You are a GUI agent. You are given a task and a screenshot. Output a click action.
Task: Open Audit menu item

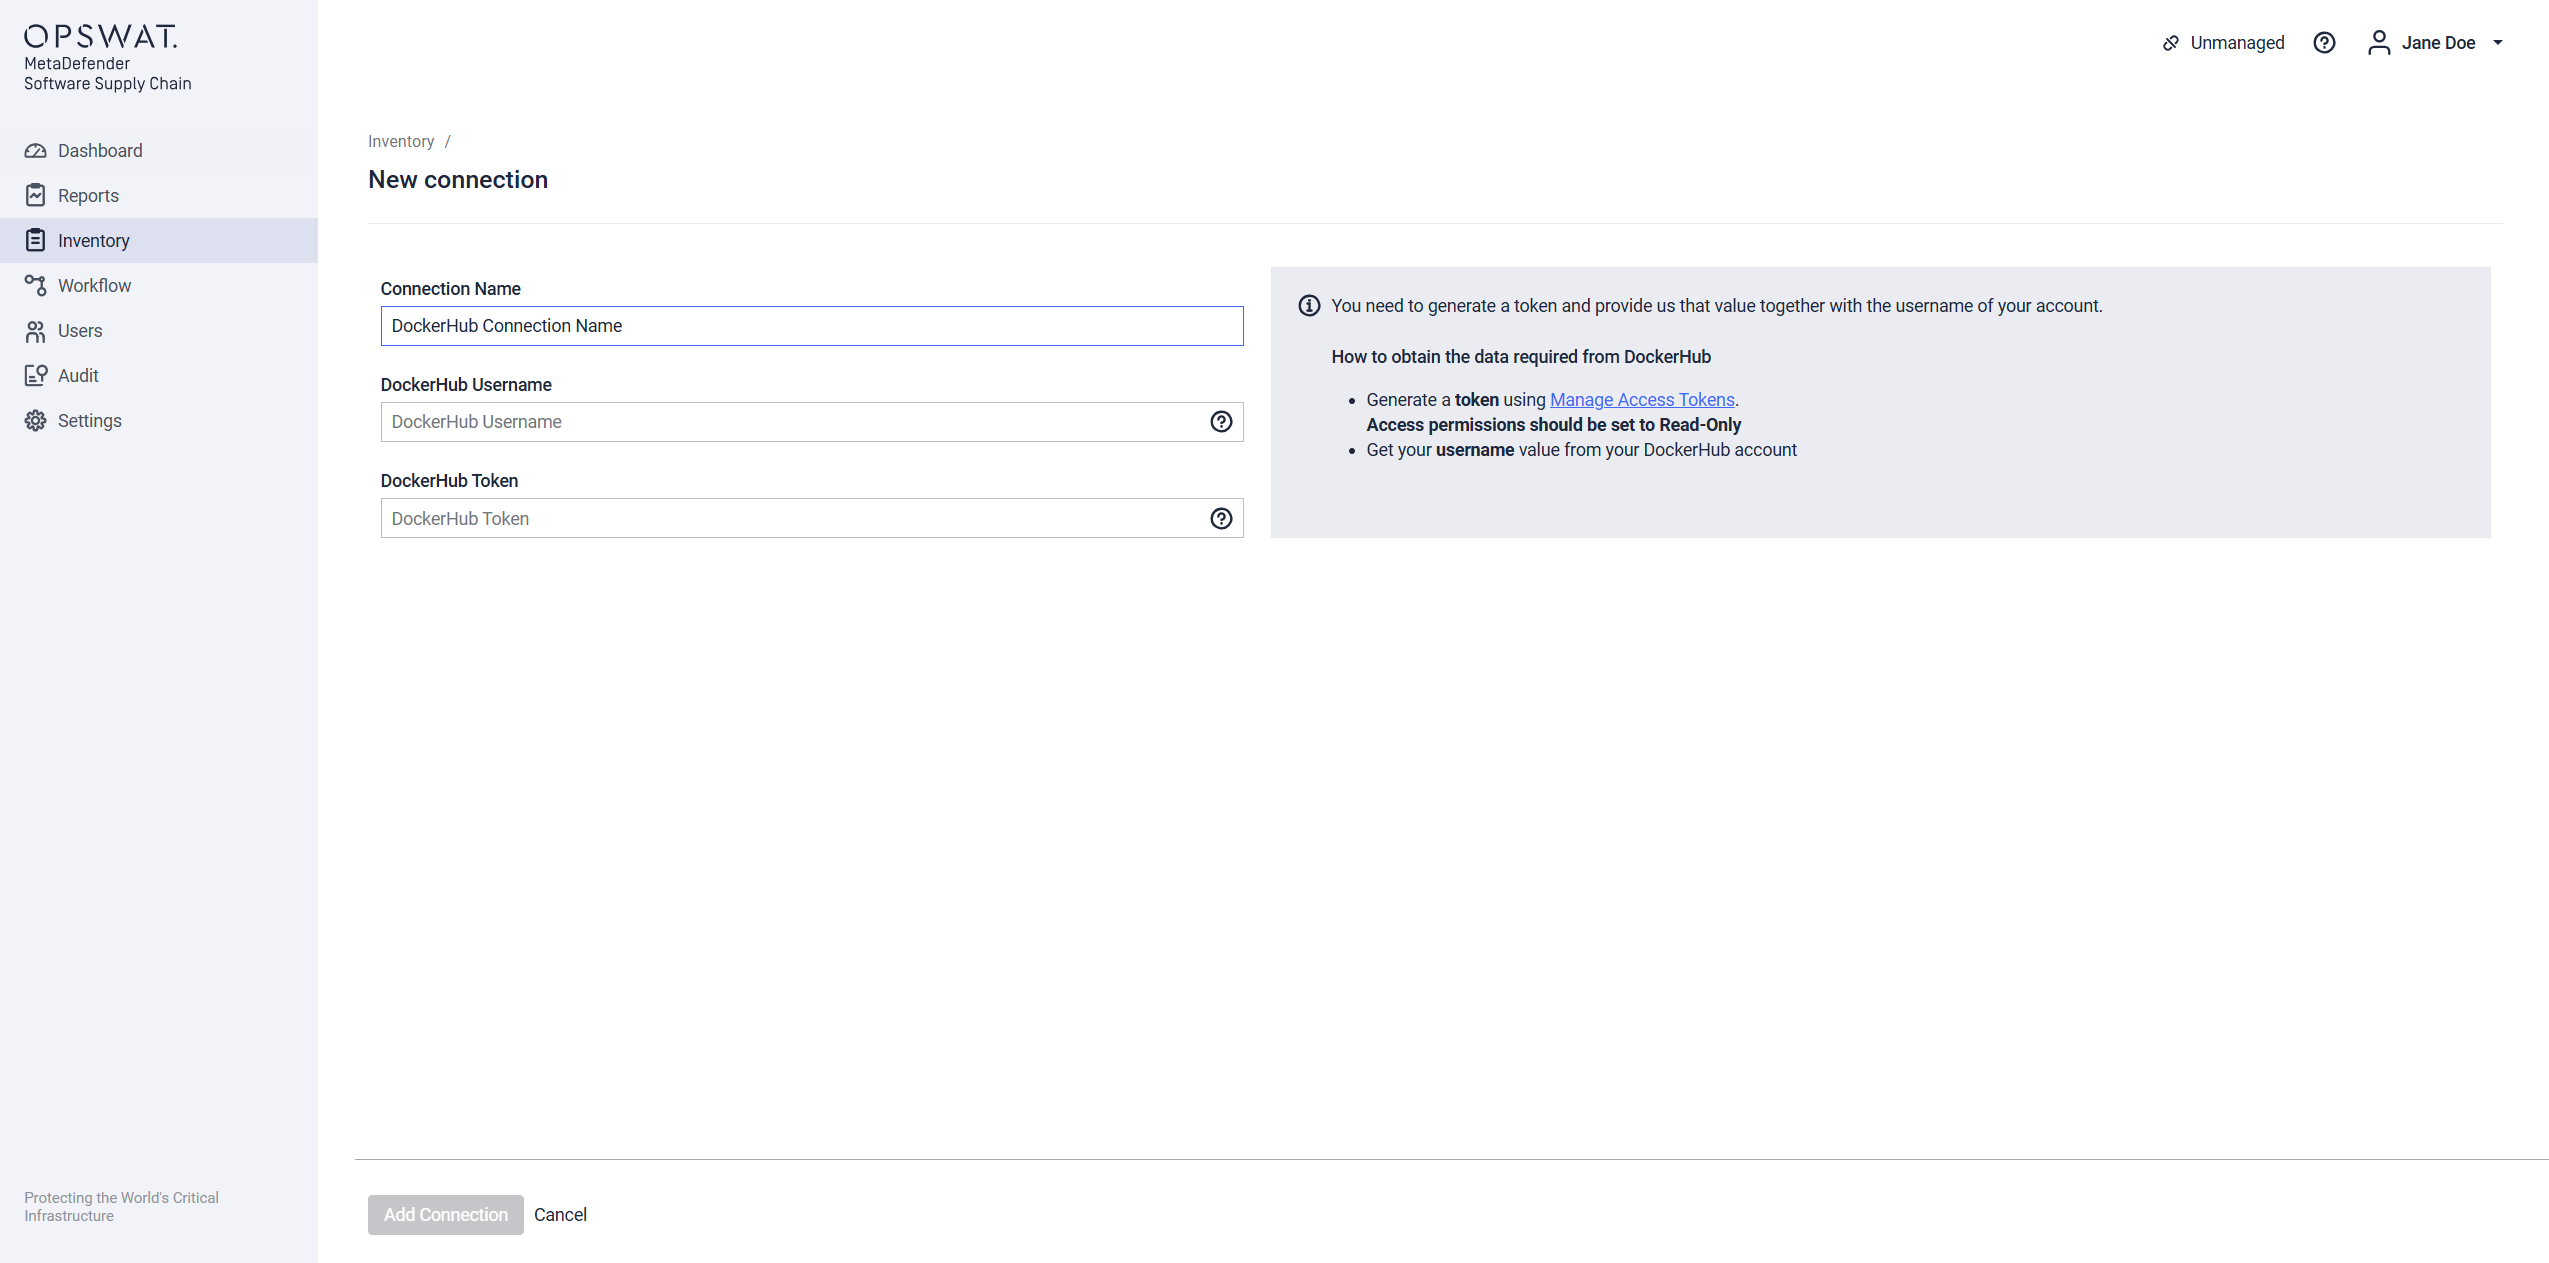point(159,376)
